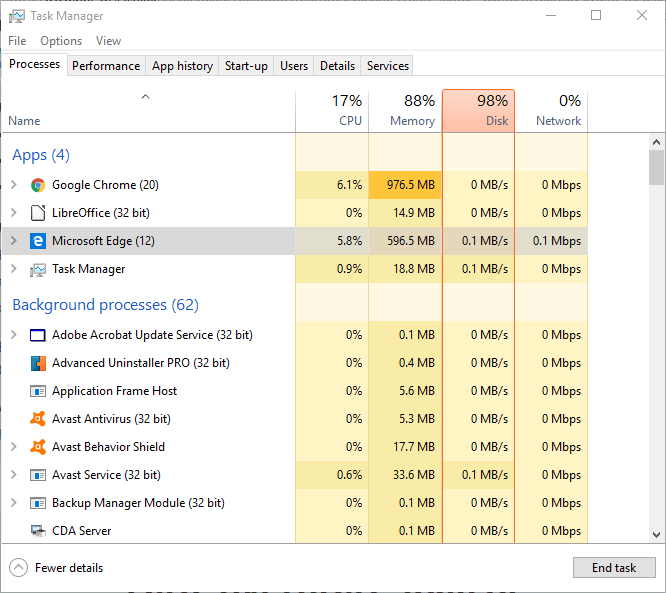This screenshot has height=593, width=666.
Task: Click the LibreOffice document icon
Action: [38, 213]
